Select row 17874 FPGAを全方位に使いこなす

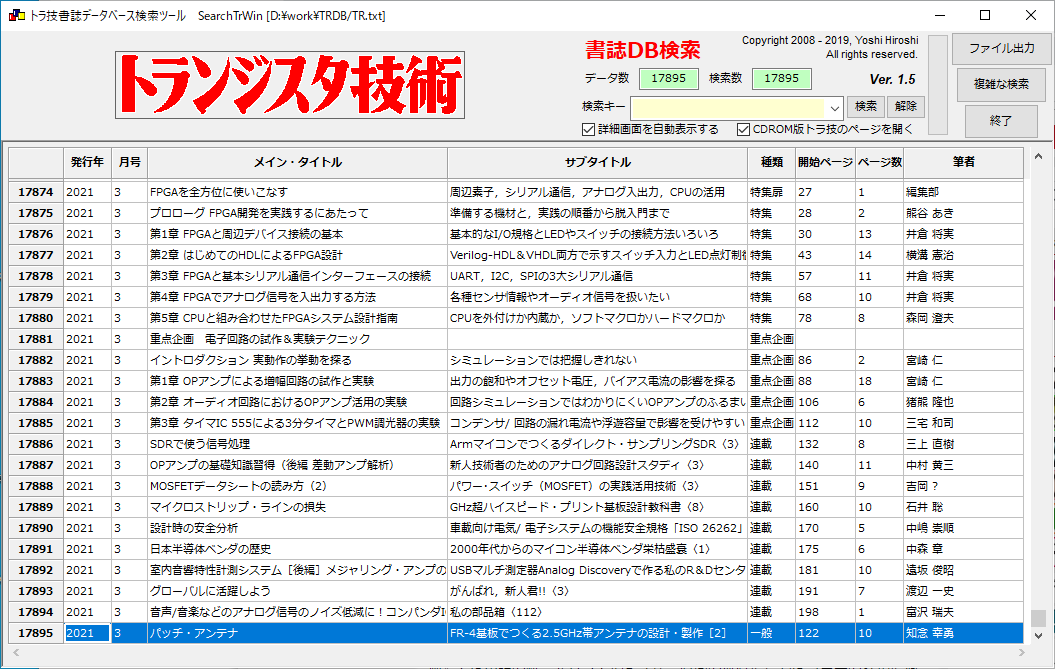[297, 192]
